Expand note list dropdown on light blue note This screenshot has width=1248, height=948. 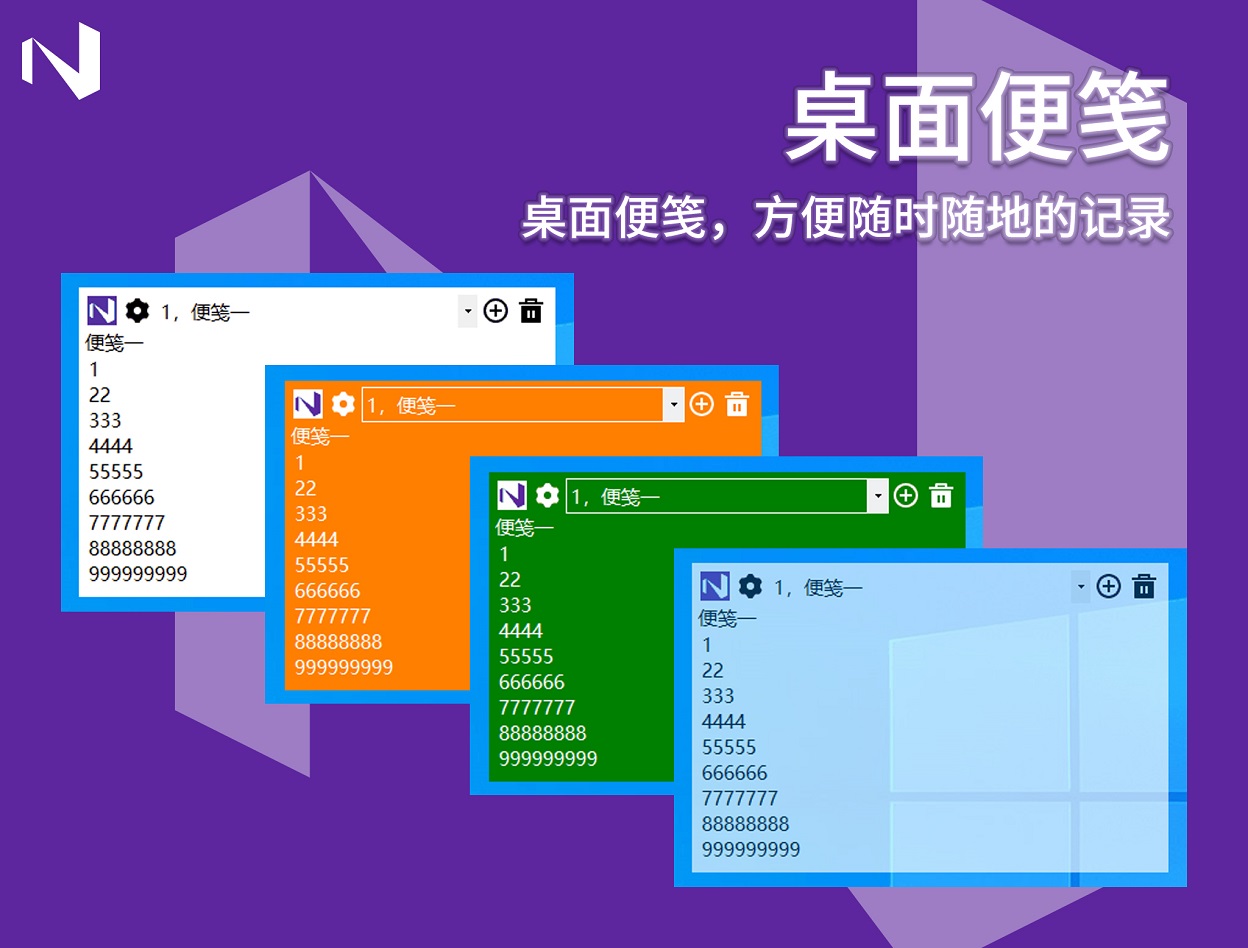click(x=1080, y=587)
